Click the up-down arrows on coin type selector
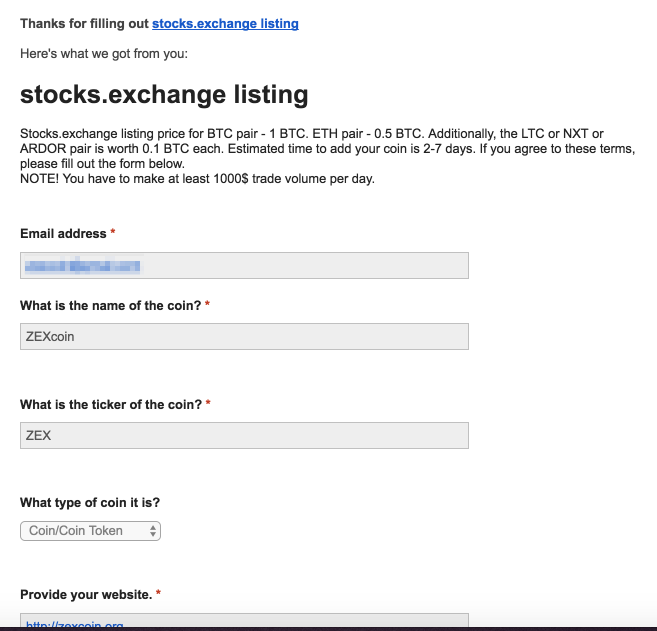657x631 pixels. (153, 531)
